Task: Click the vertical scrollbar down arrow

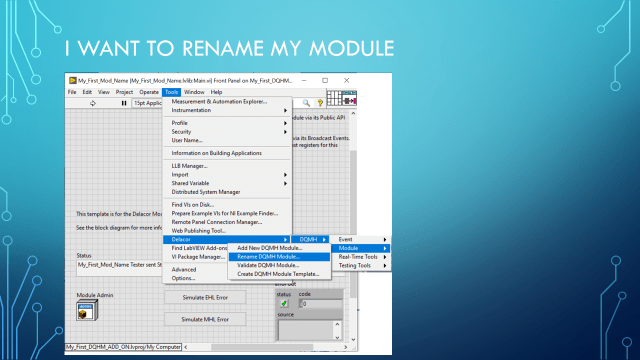Action: [x=353, y=340]
